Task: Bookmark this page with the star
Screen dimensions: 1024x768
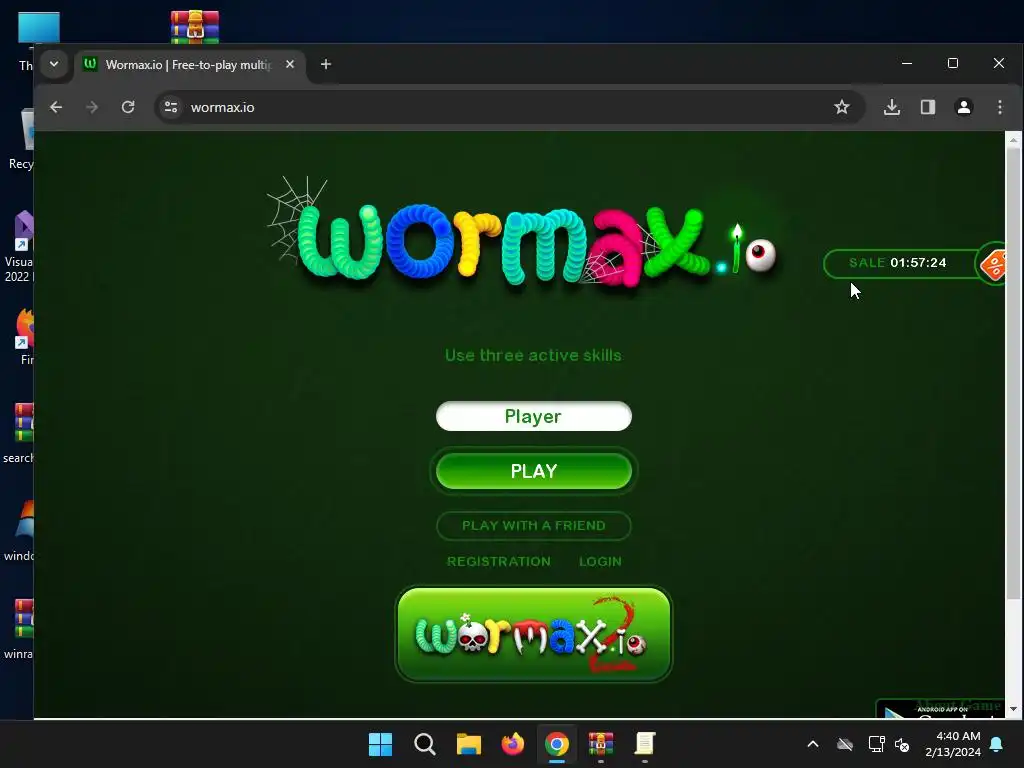Action: pyautogui.click(x=842, y=107)
